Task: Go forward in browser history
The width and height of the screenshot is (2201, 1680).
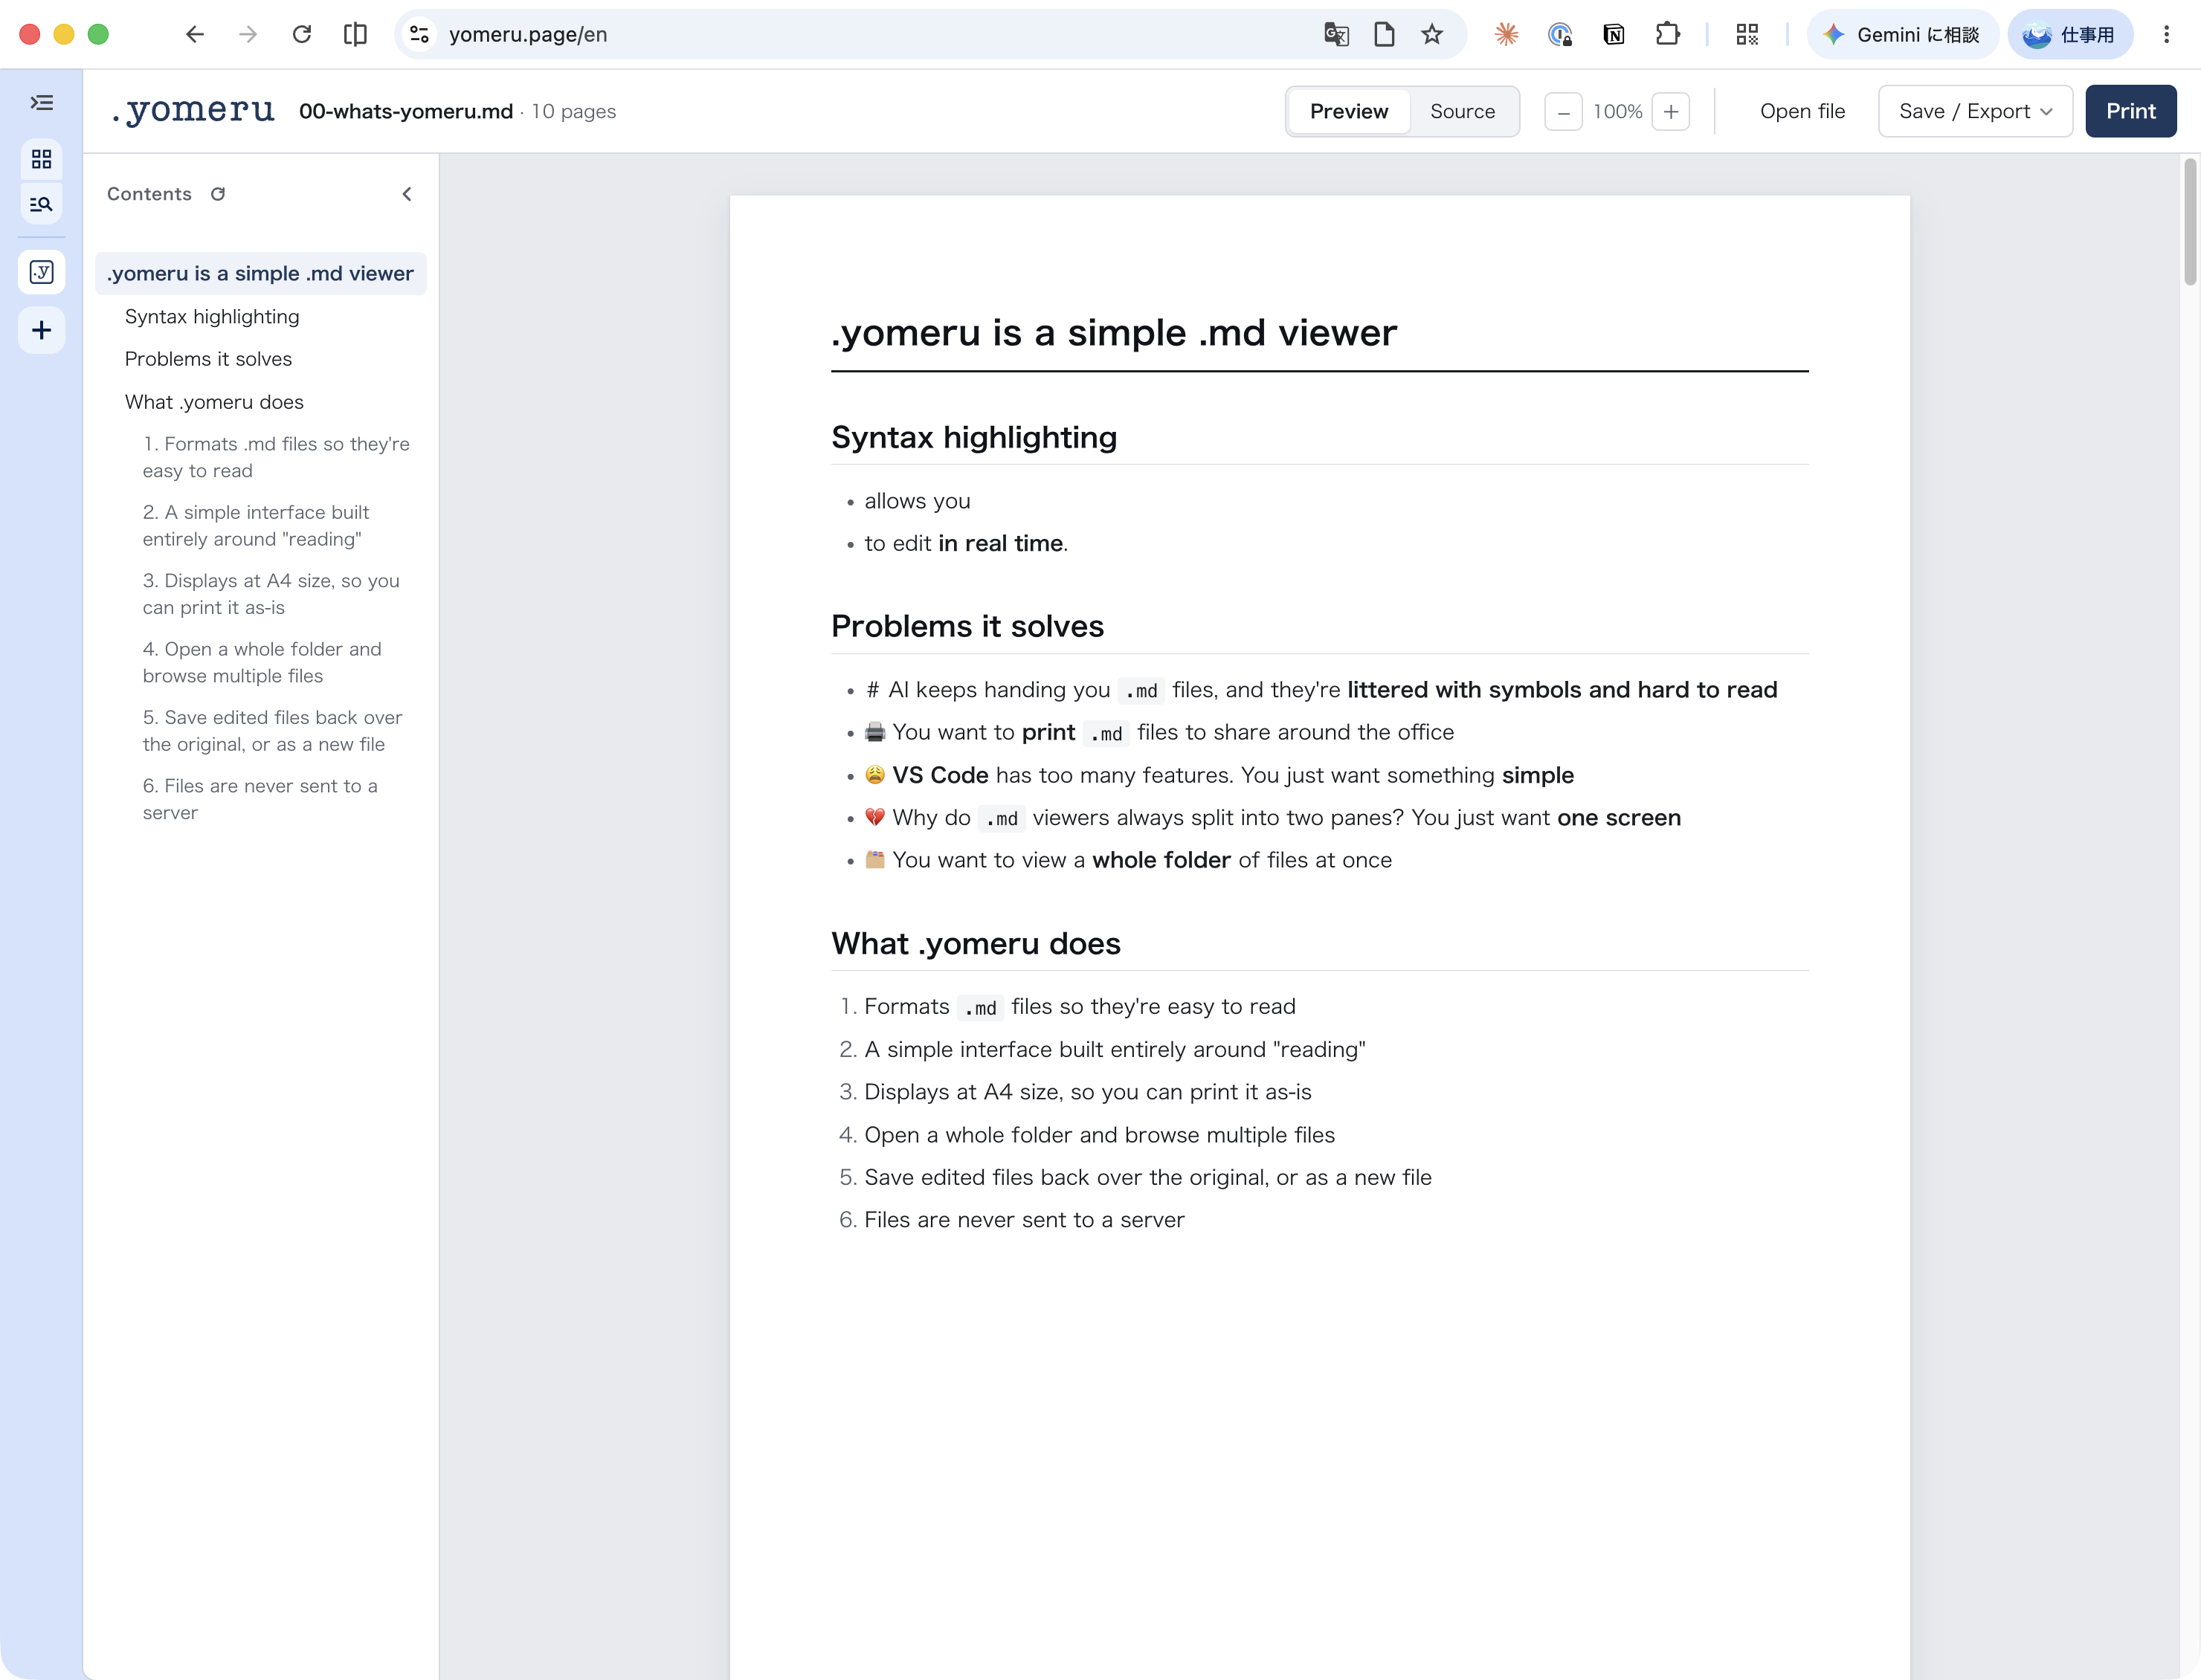Action: click(x=248, y=34)
